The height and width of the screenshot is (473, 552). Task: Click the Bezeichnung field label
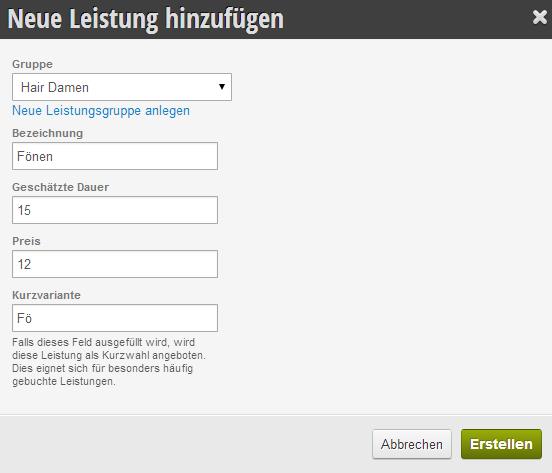click(x=48, y=133)
